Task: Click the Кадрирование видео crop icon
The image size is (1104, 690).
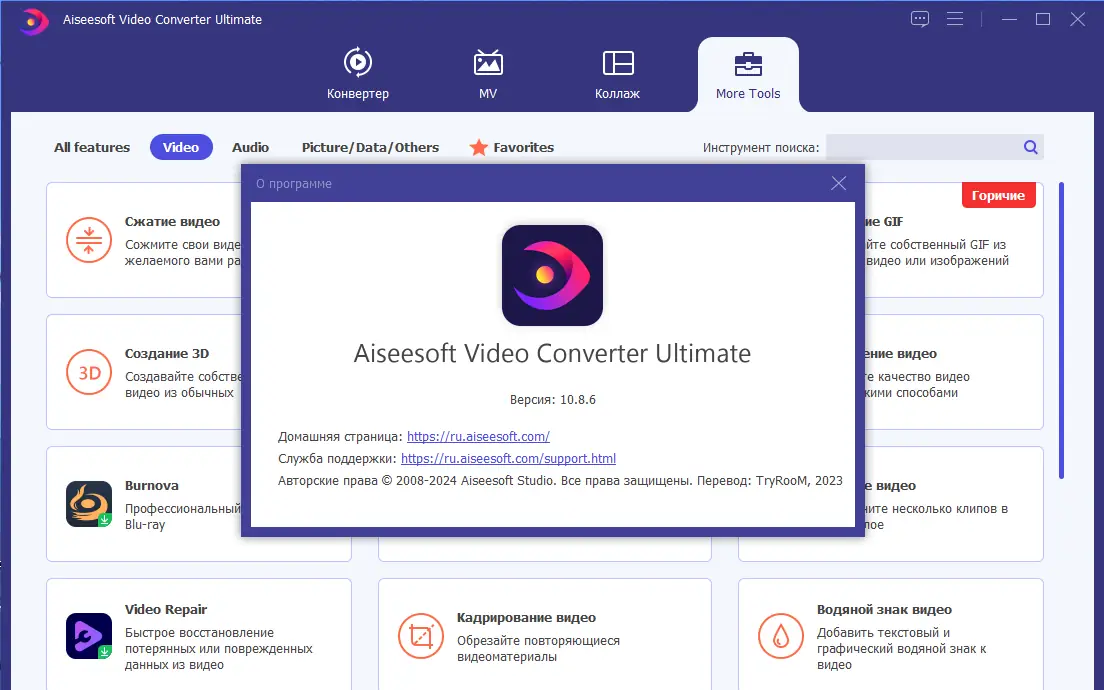Action: coord(421,636)
